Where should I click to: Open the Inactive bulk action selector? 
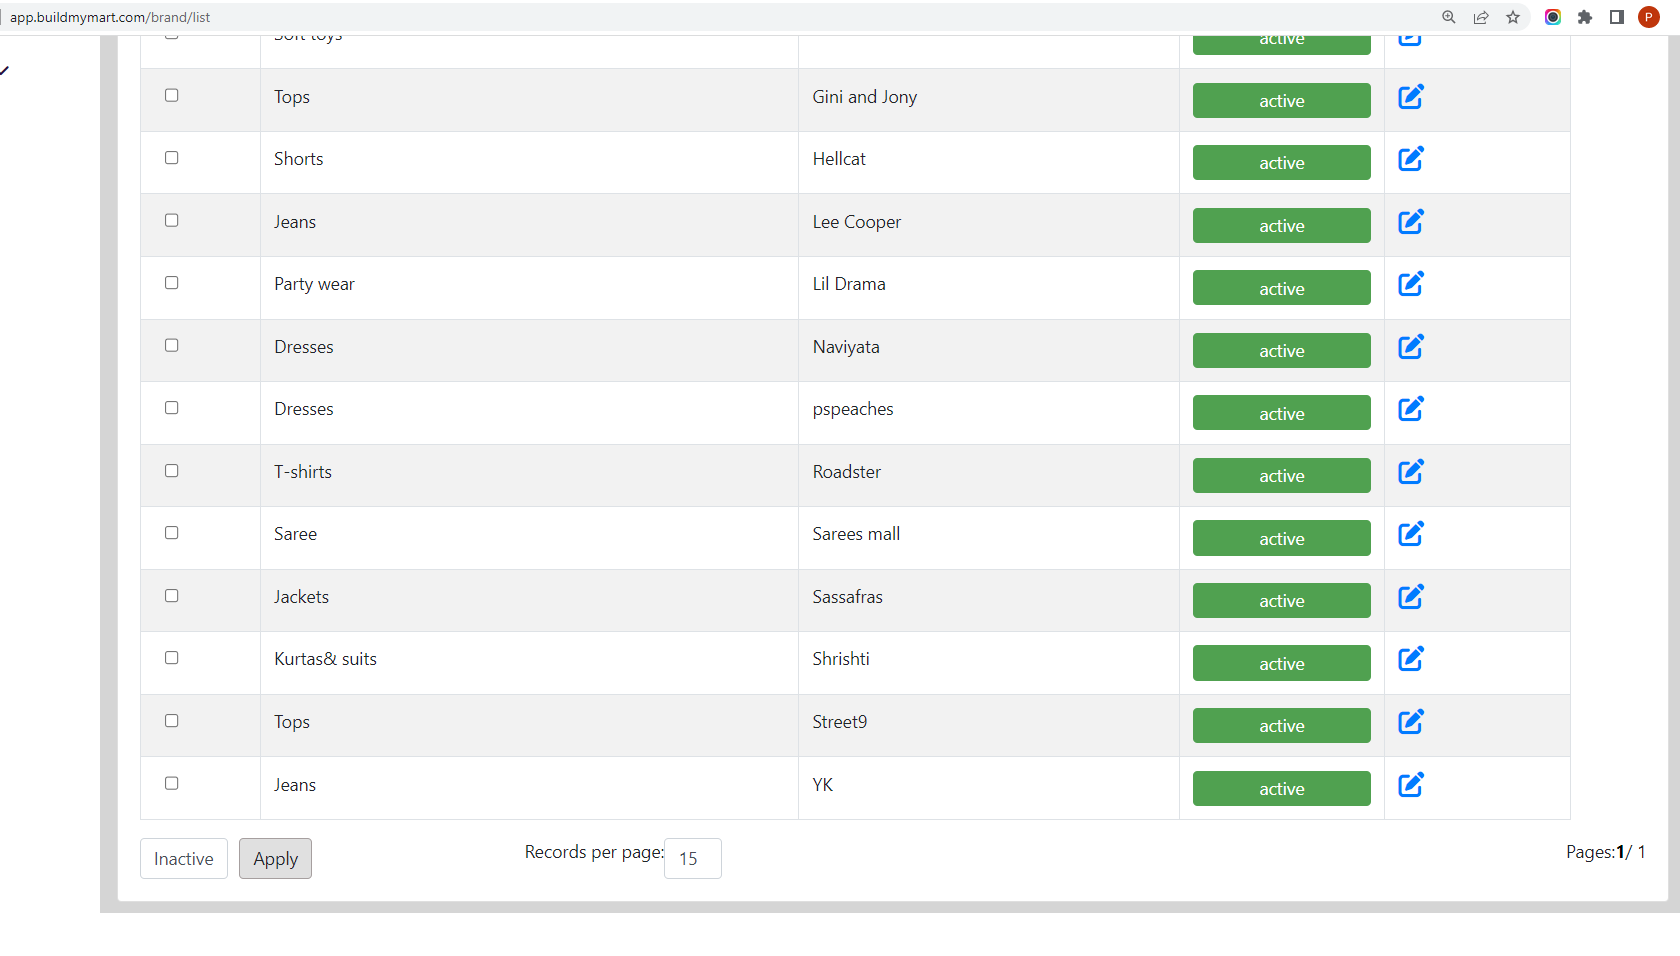tap(184, 859)
